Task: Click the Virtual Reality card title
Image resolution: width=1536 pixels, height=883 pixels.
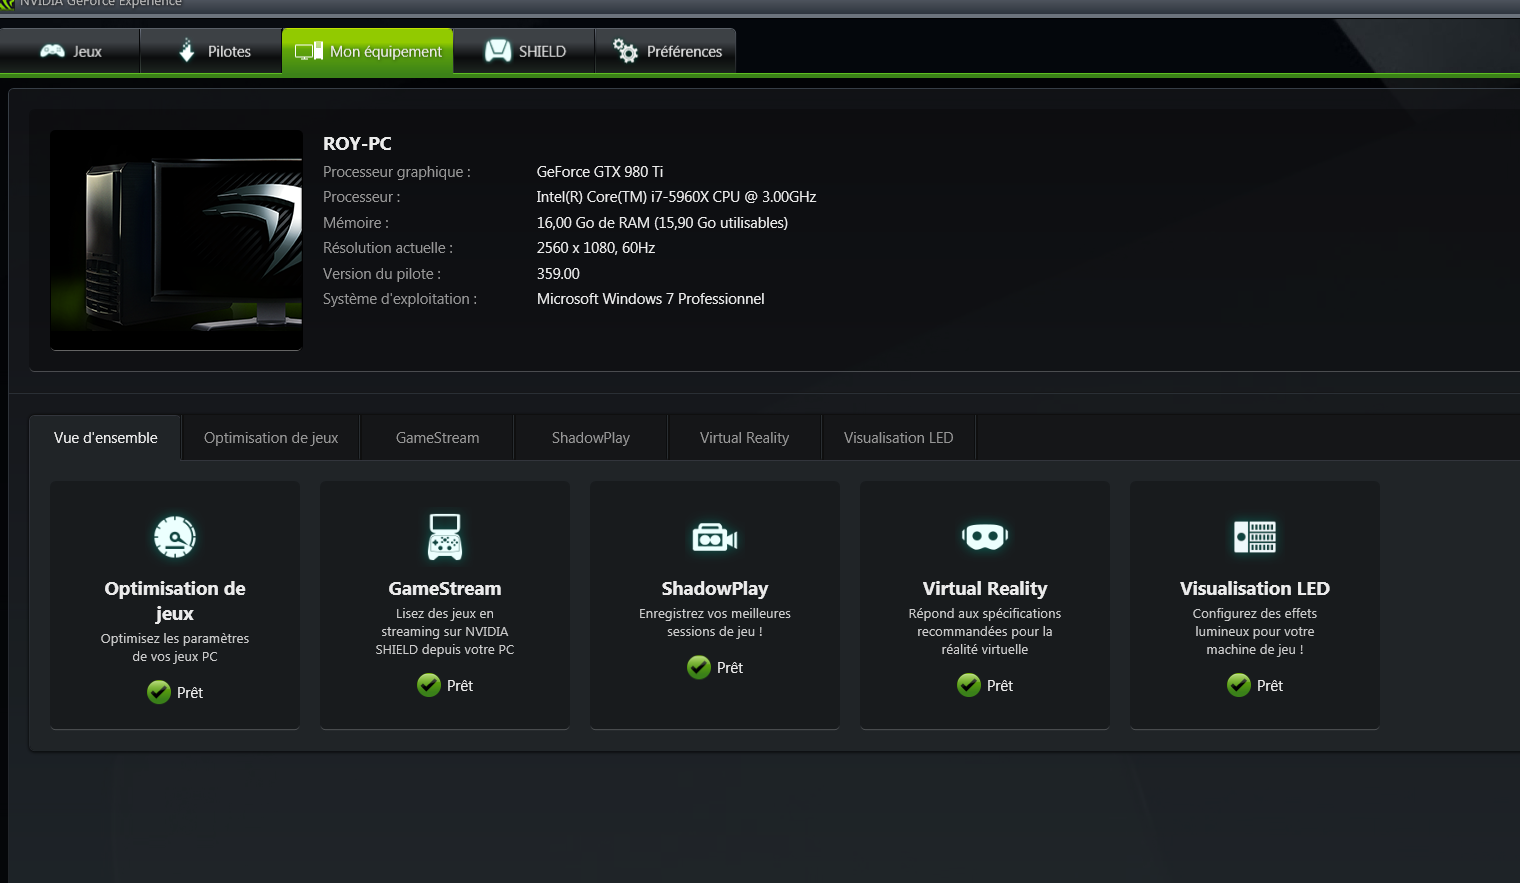Action: [x=985, y=589]
